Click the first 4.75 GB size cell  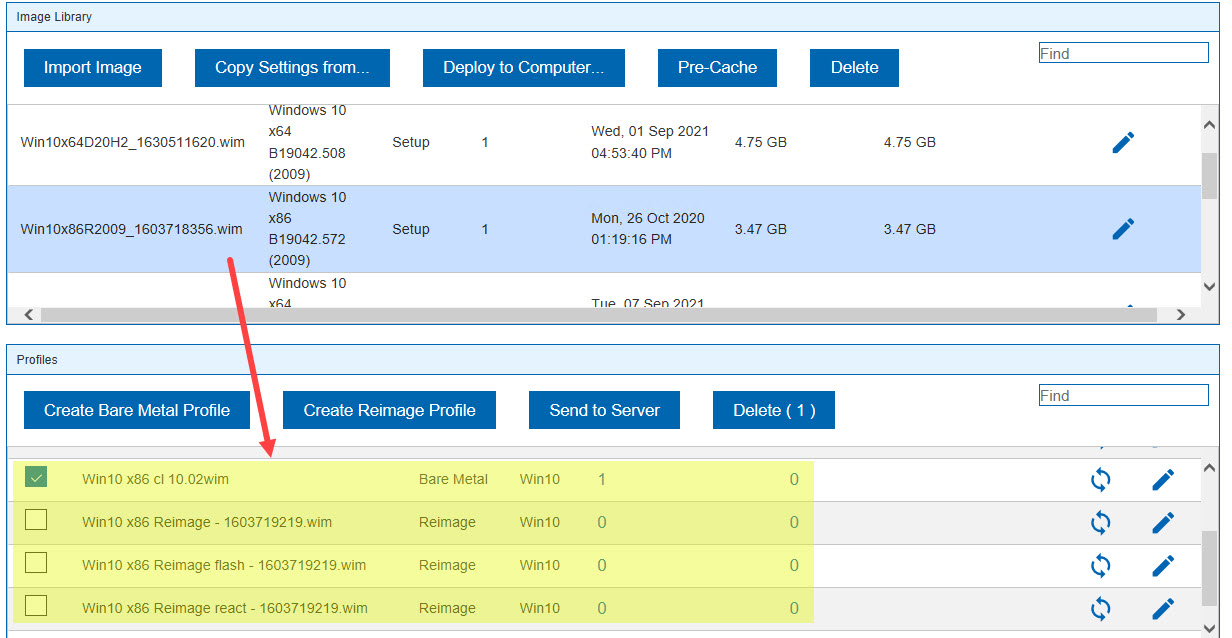tap(761, 143)
